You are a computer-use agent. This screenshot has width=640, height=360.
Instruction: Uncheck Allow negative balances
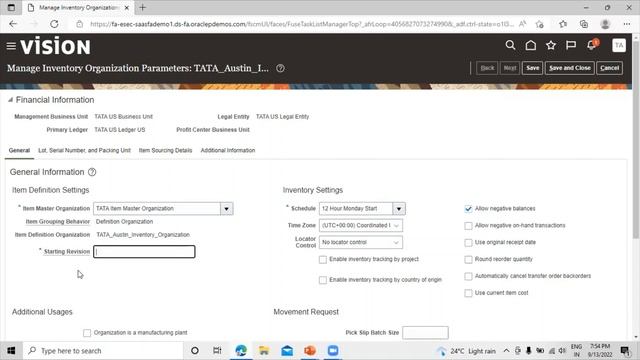coord(468,209)
